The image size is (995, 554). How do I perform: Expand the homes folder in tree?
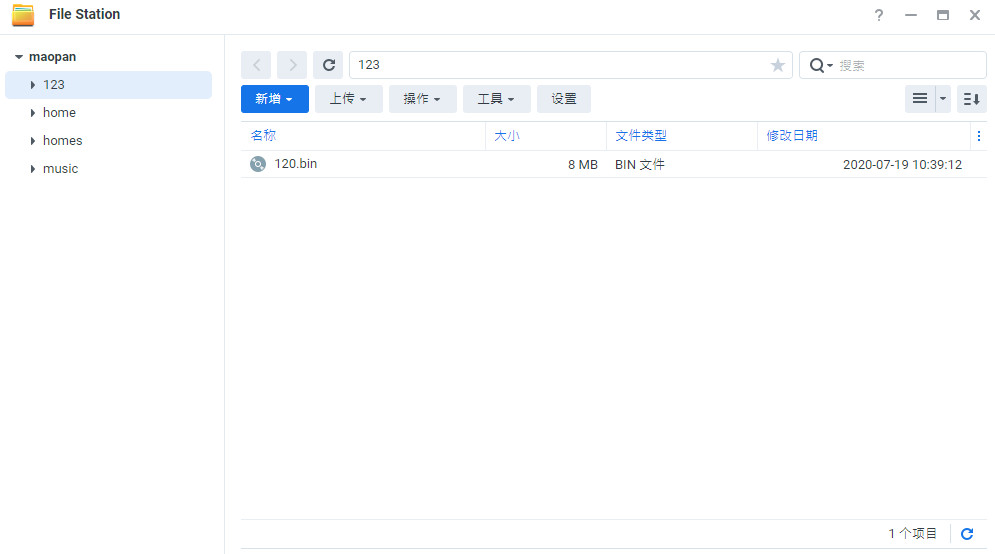(33, 141)
